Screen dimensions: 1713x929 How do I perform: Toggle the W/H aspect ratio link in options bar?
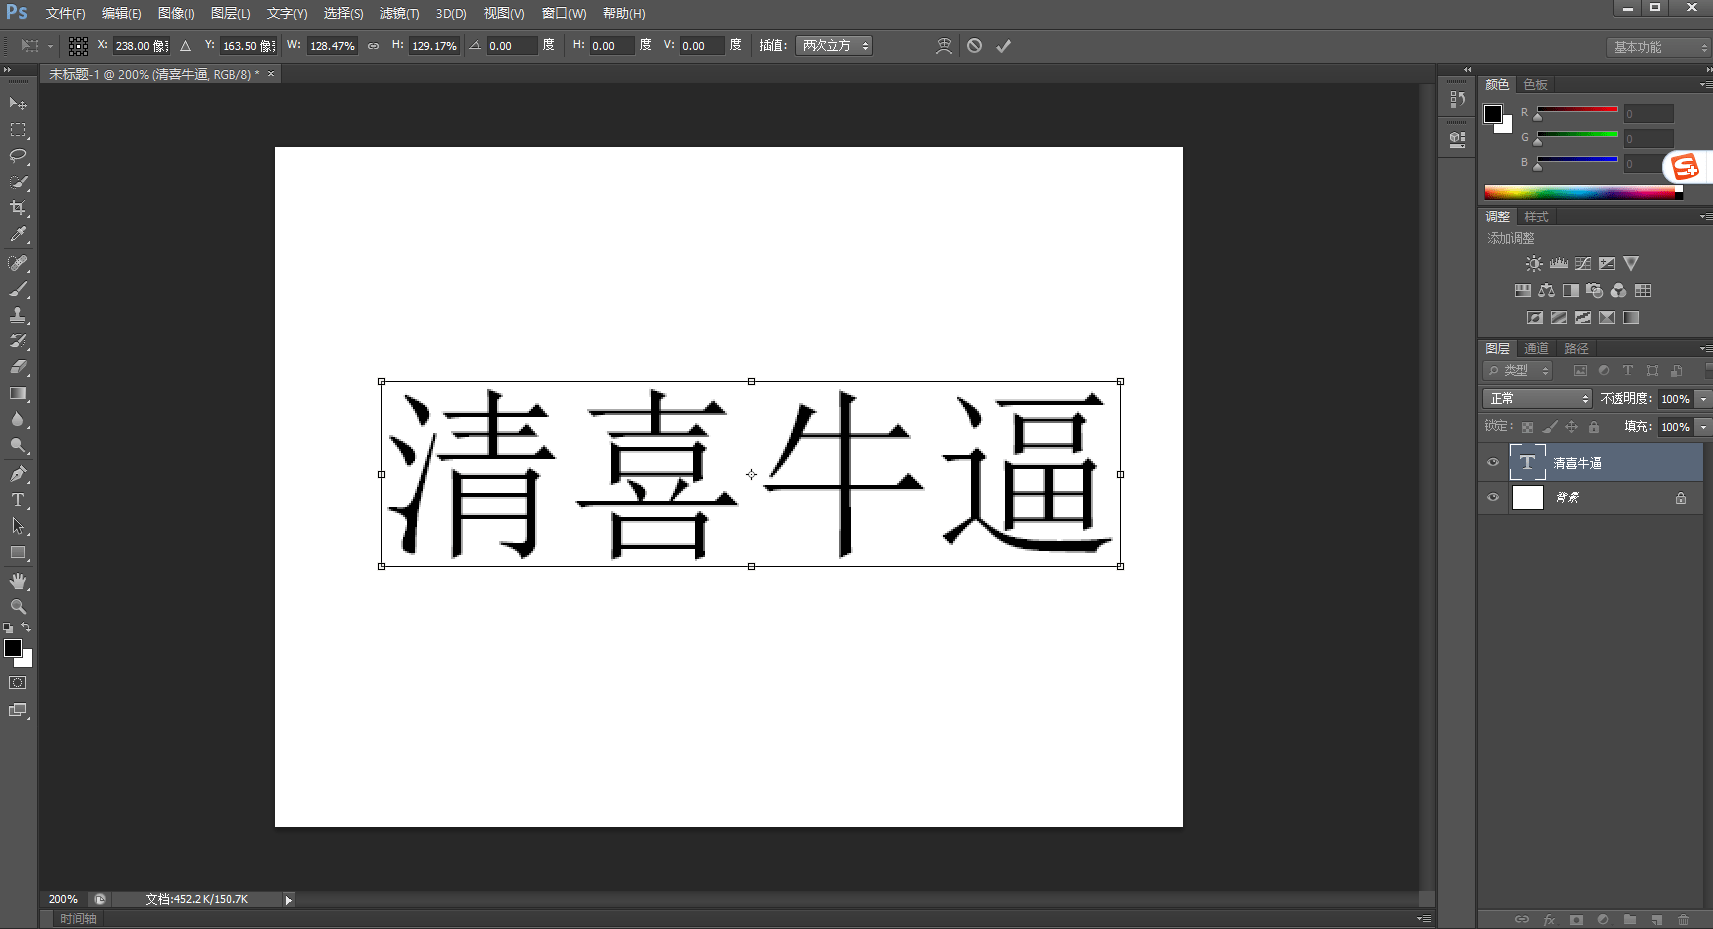point(373,45)
